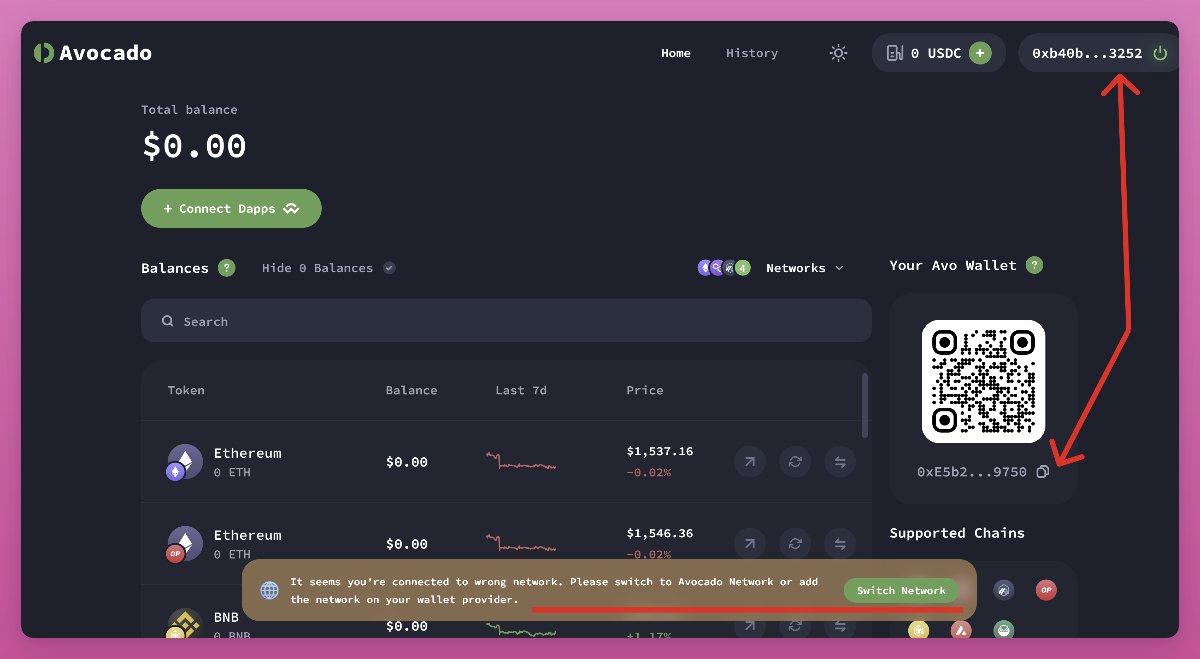Image resolution: width=1200 pixels, height=659 pixels.
Task: Swap the $1,546.36 Optimism Ethereum
Action: (x=795, y=544)
